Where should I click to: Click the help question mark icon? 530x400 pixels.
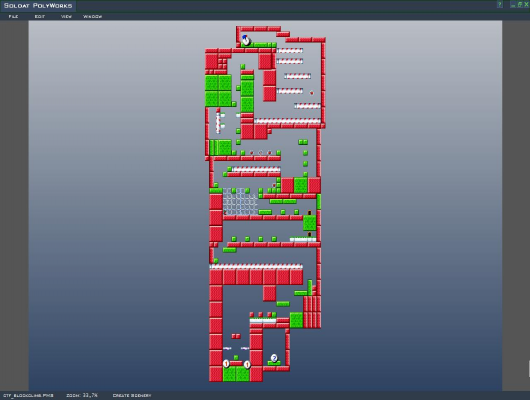500,4
